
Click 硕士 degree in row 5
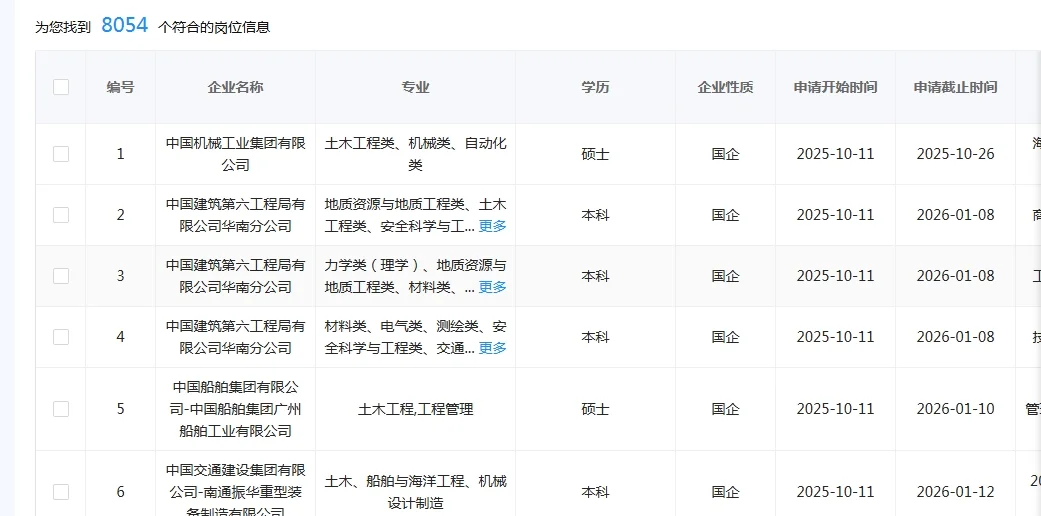point(596,409)
